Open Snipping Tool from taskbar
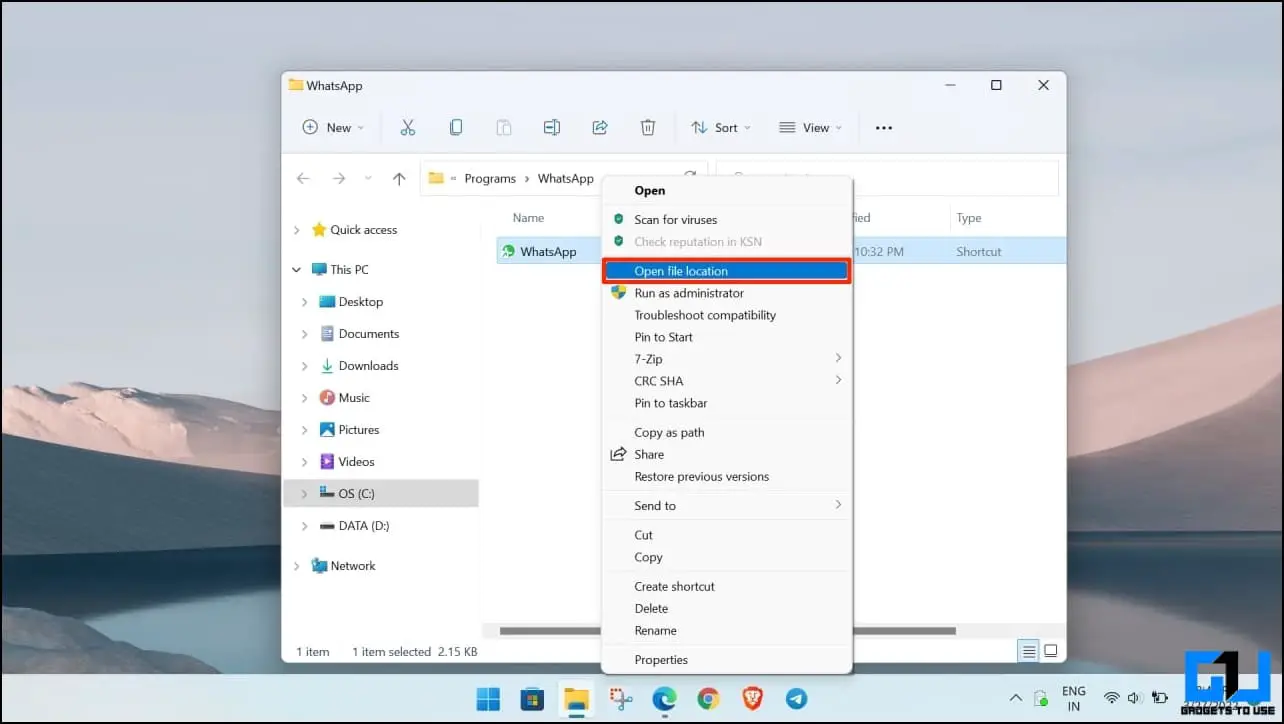This screenshot has width=1284, height=724. [x=620, y=698]
